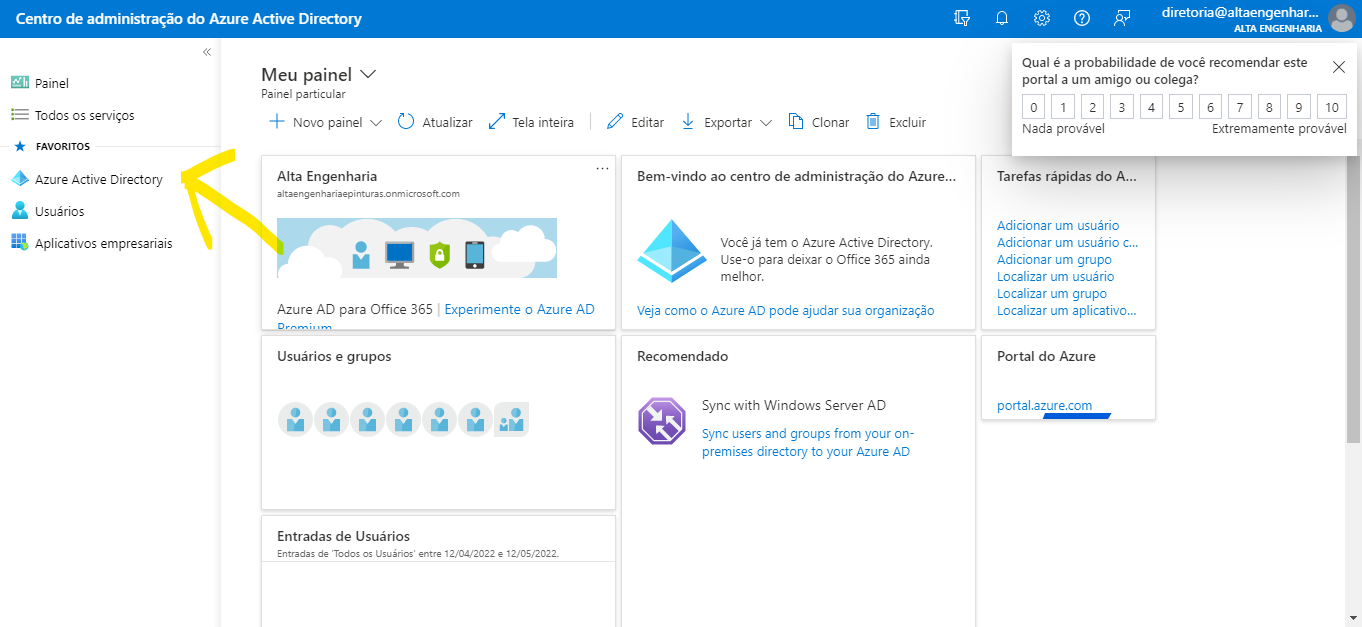Screen dimensions: 1362x627
Task: Open portal settings gear
Action: pyautogui.click(x=1042, y=18)
